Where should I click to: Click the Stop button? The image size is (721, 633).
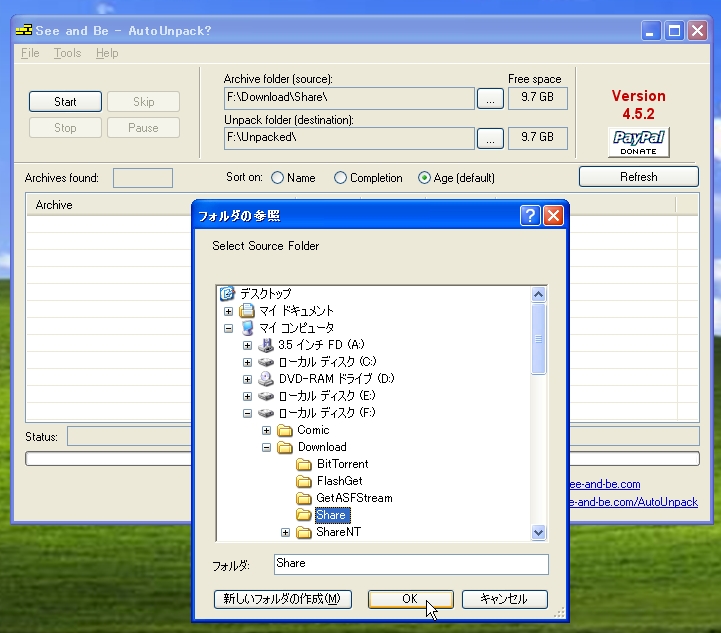pos(65,128)
